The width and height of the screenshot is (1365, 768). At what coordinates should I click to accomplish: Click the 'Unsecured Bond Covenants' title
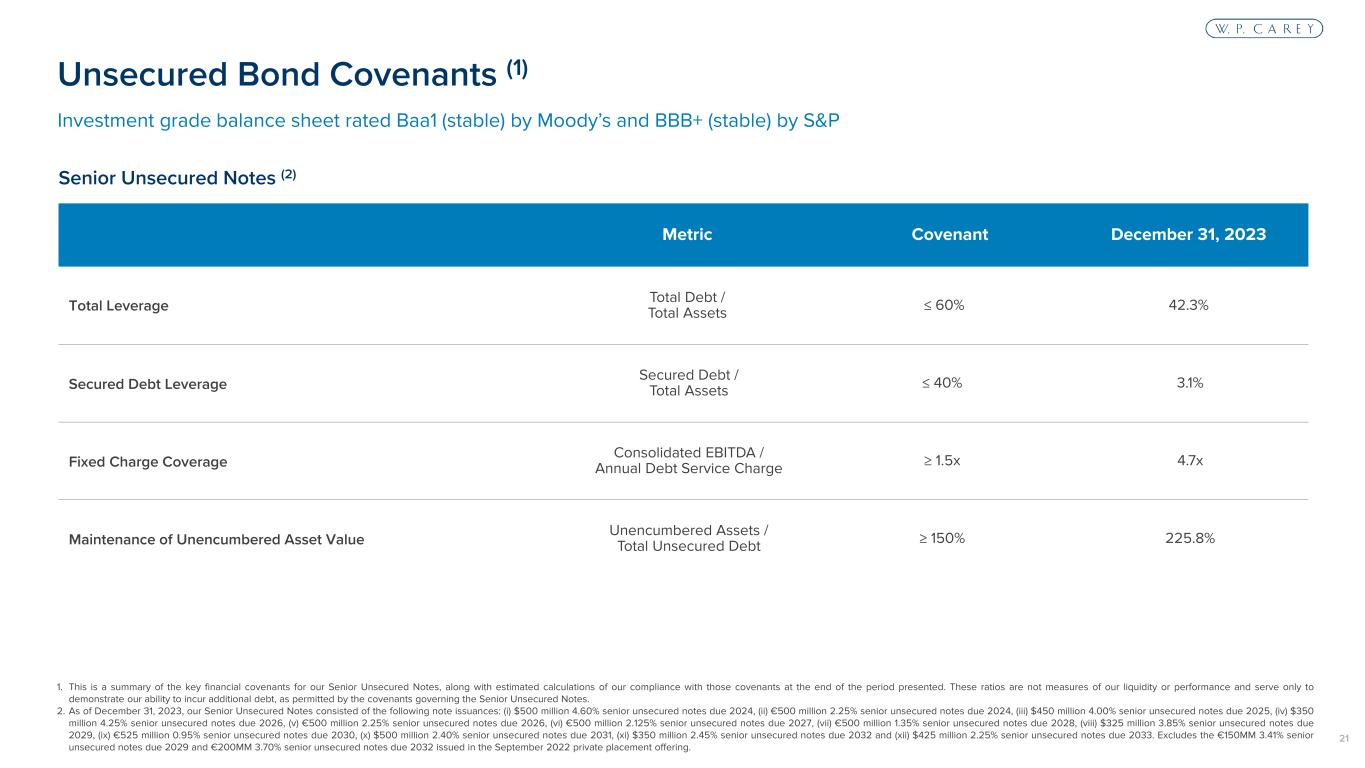coord(276,74)
